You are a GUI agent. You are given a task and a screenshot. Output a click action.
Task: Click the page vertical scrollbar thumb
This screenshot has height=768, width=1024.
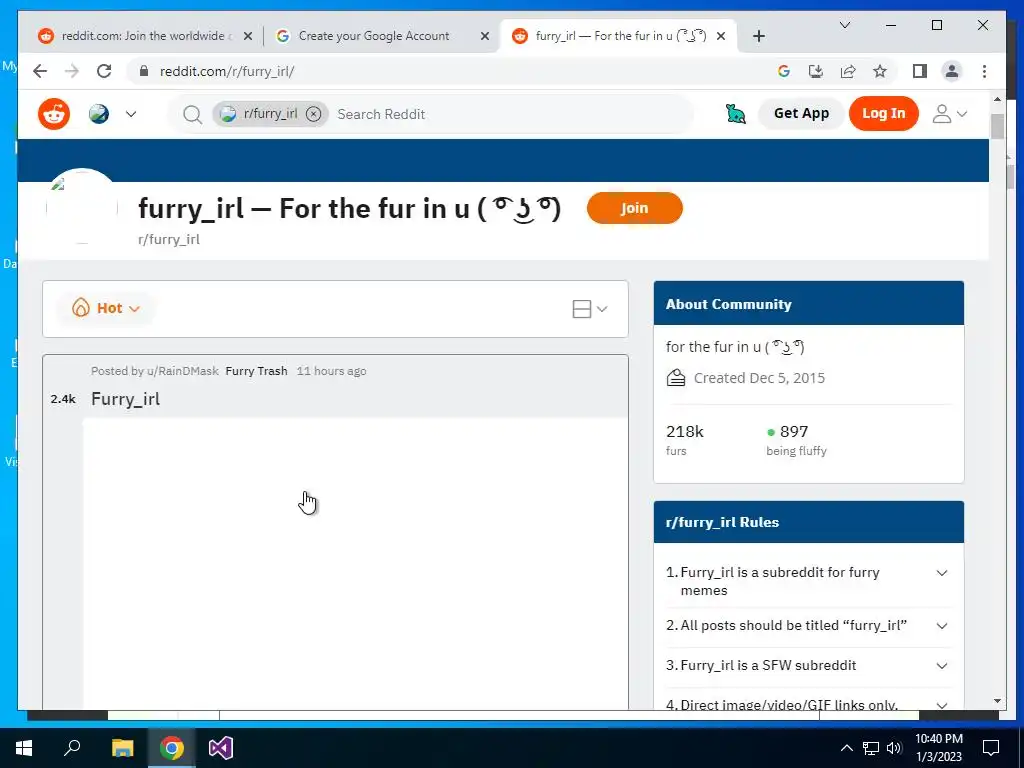coord(997,126)
